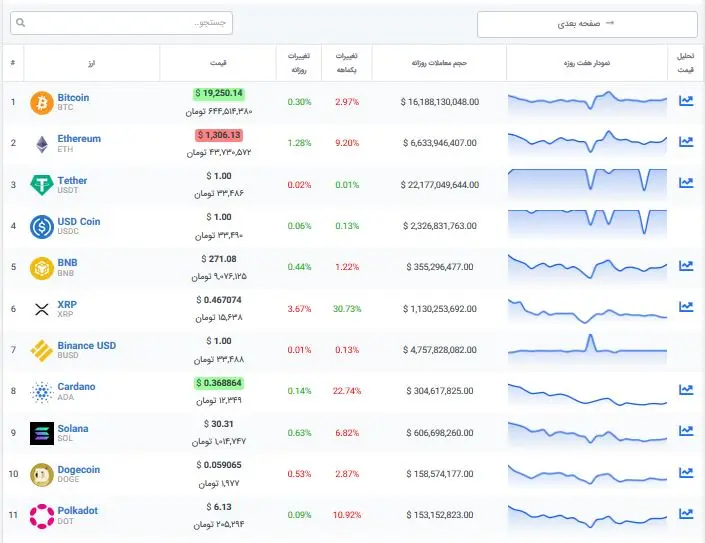The image size is (705, 543).
Task: Open the Tether coin link
Action: [72, 180]
